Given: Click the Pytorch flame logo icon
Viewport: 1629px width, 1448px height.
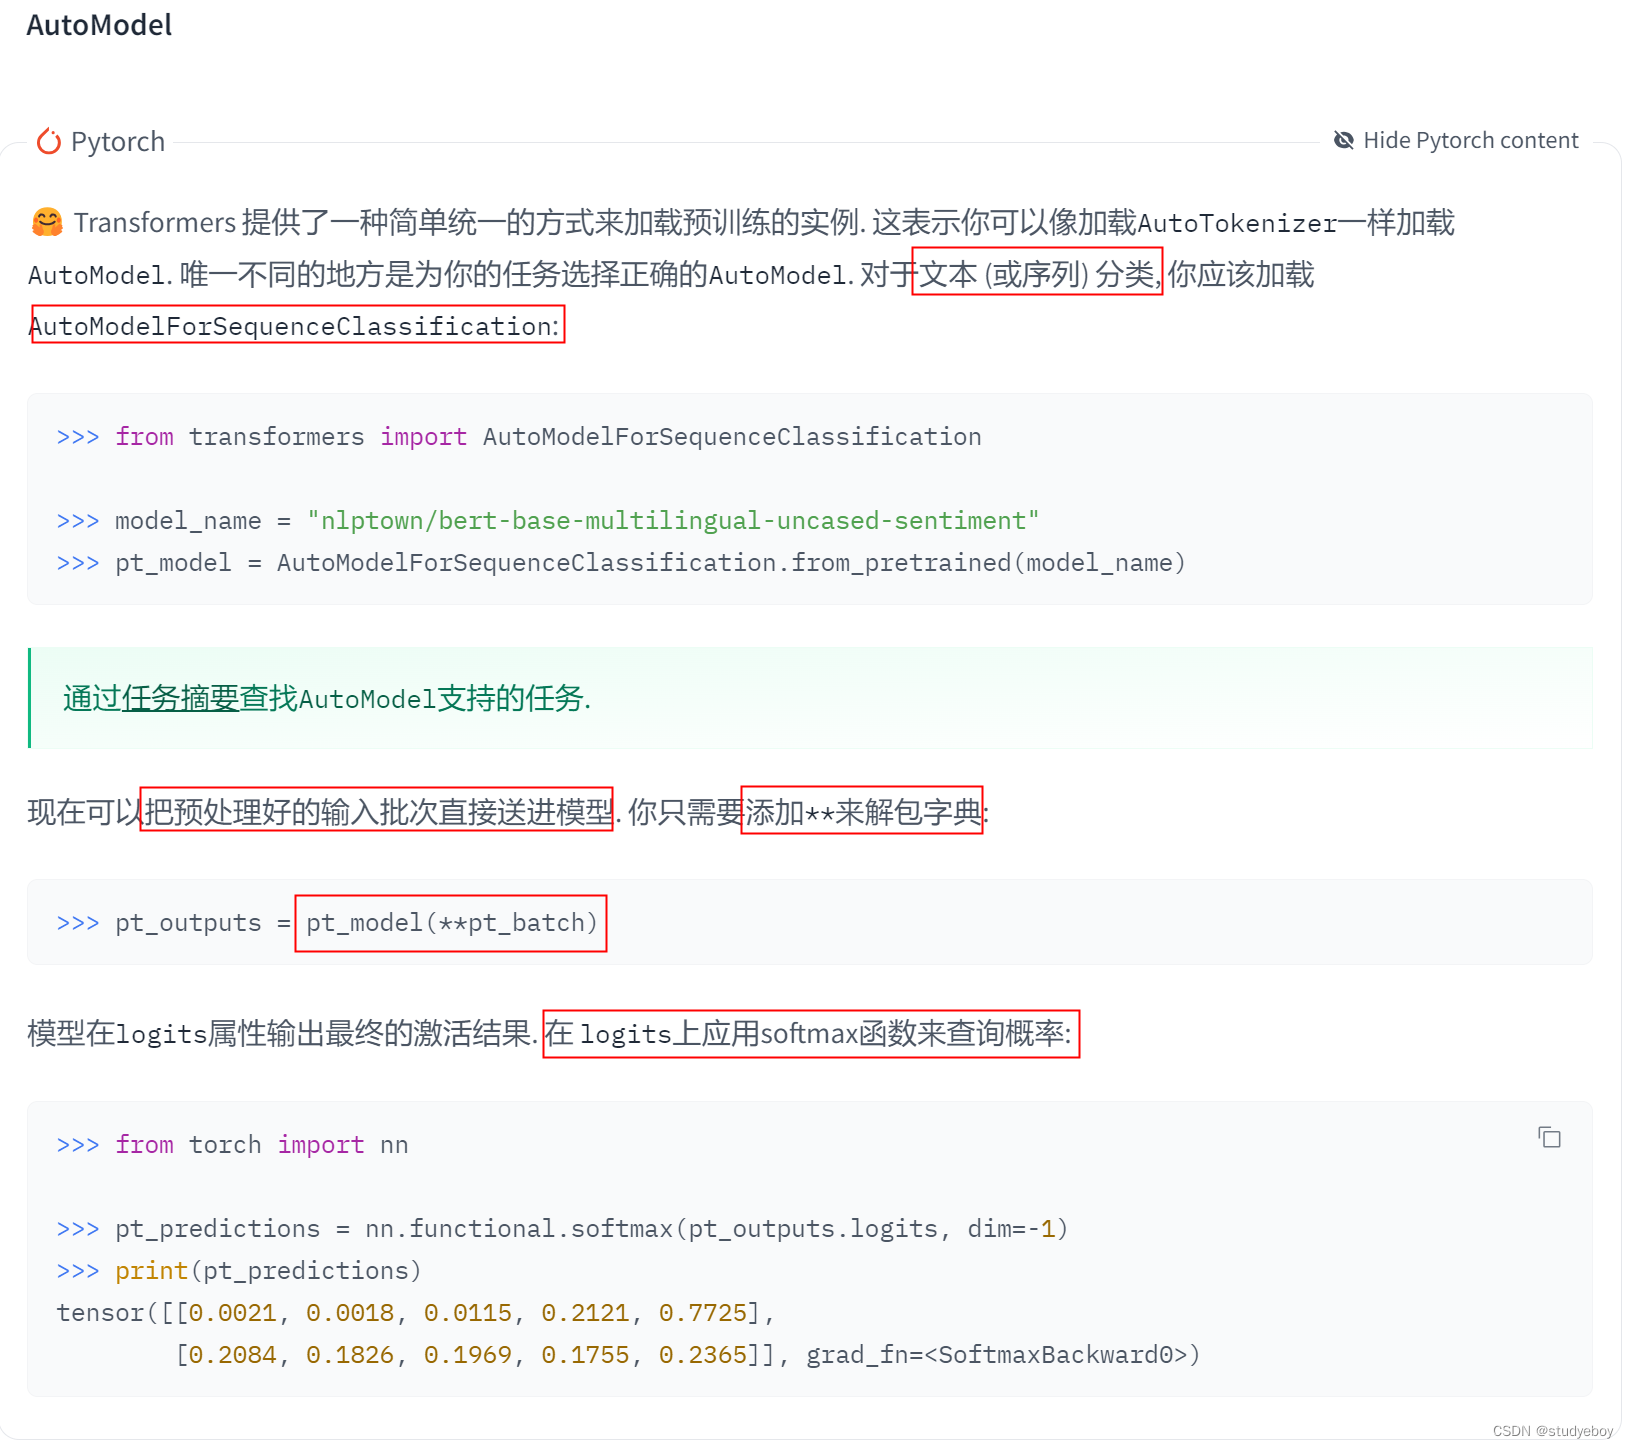Looking at the screenshot, I should pos(49,142).
